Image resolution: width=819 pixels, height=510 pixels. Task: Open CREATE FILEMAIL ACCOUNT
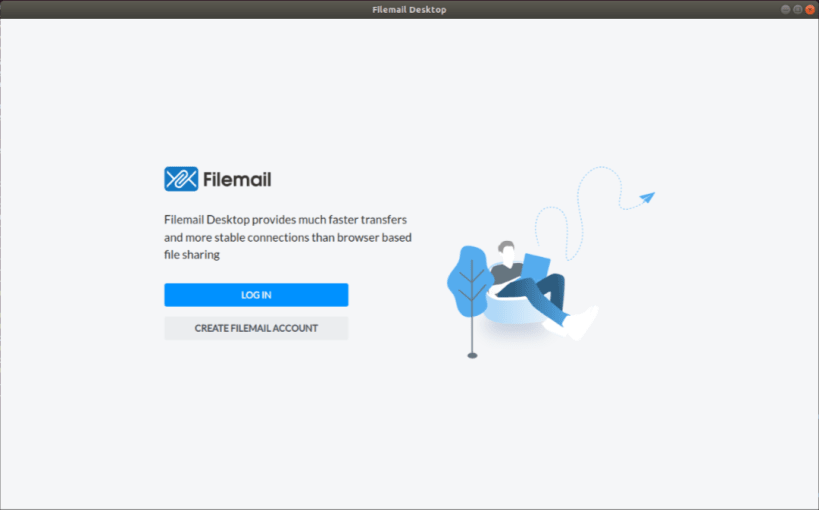click(x=256, y=328)
